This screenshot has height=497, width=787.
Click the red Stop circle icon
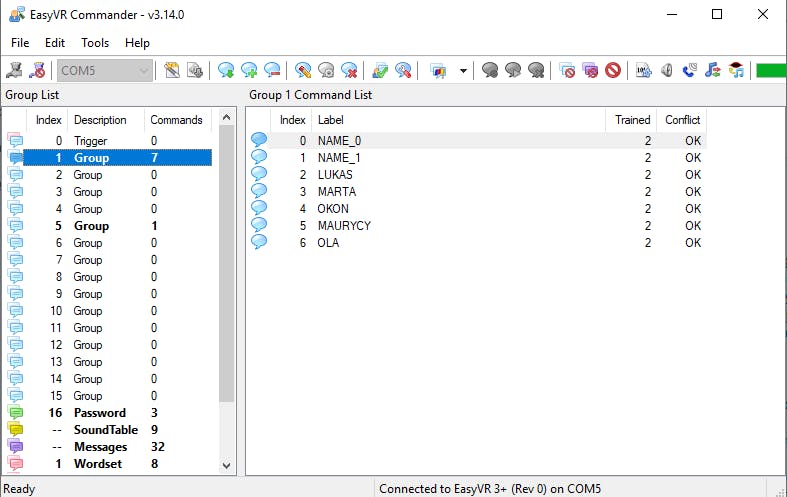click(613, 70)
